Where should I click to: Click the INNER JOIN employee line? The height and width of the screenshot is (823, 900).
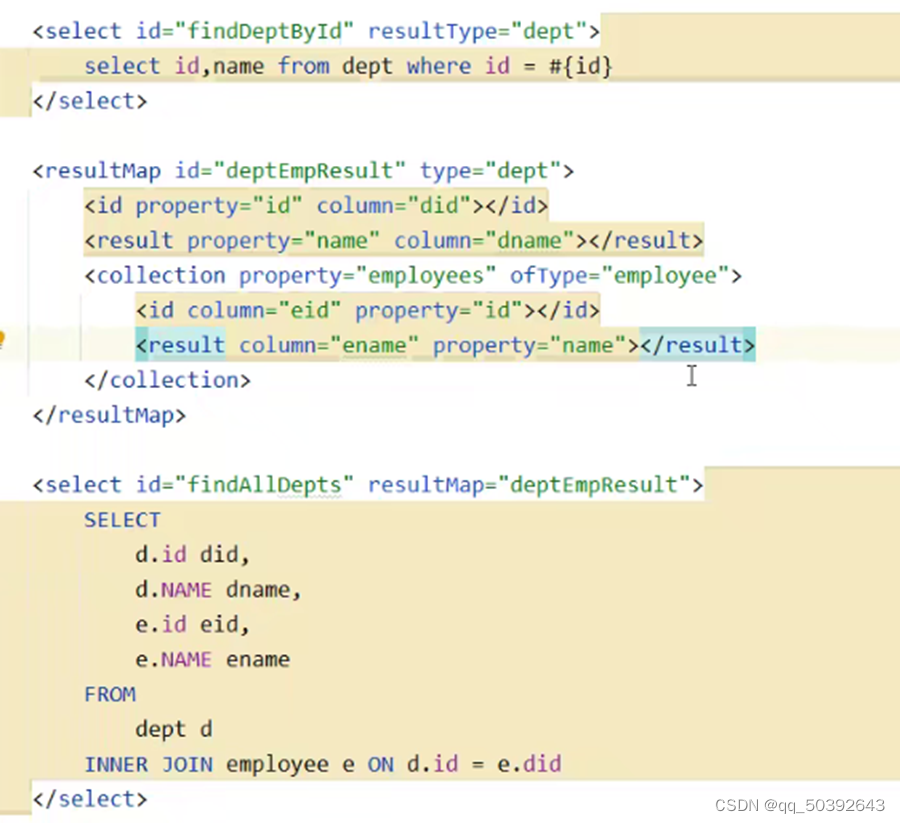[x=323, y=764]
